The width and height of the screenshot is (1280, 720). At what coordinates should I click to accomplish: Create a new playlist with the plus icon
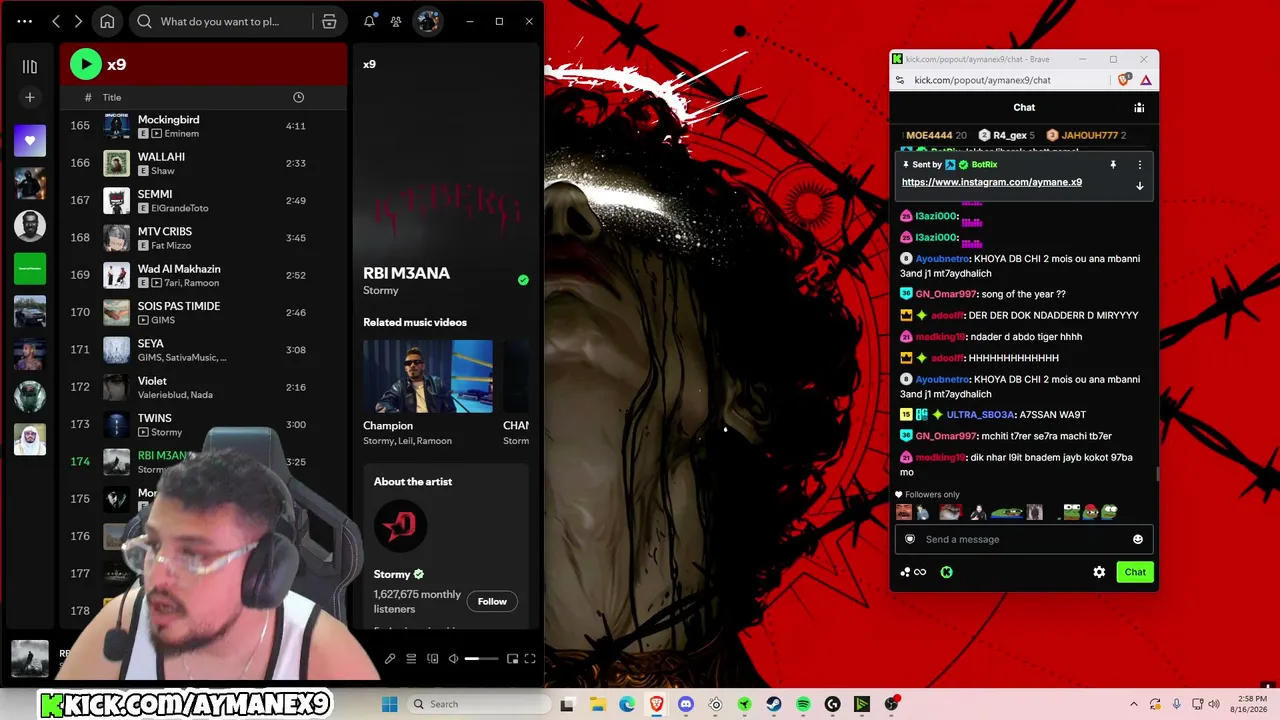coord(30,97)
